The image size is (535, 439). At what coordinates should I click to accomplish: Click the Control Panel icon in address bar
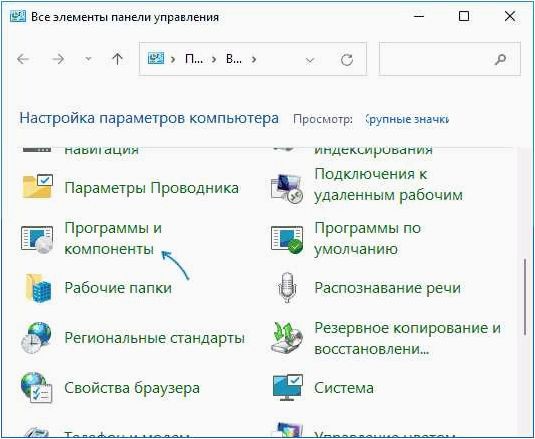click(156, 59)
